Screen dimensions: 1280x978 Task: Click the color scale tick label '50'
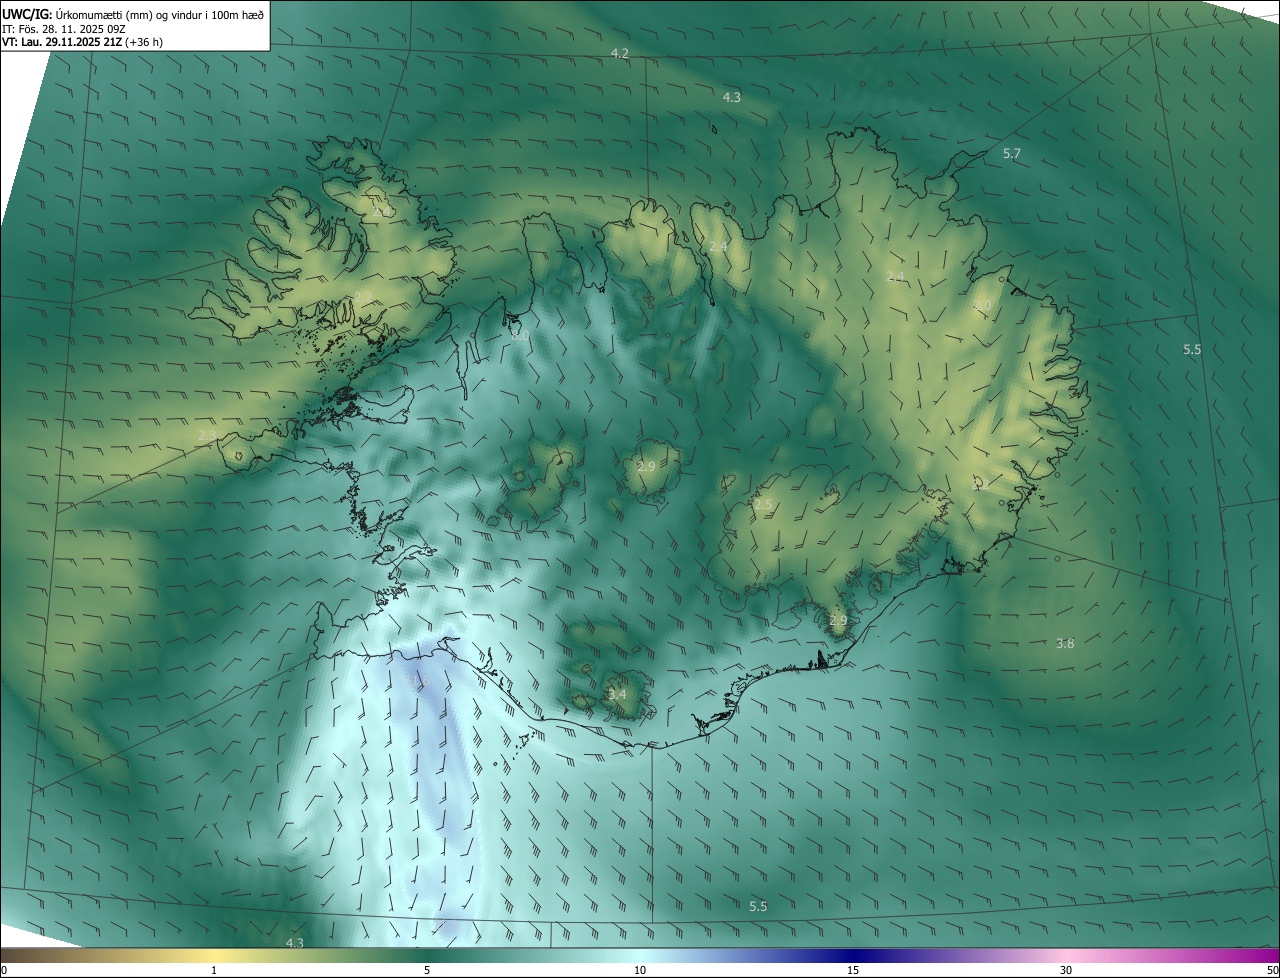coord(1272,971)
